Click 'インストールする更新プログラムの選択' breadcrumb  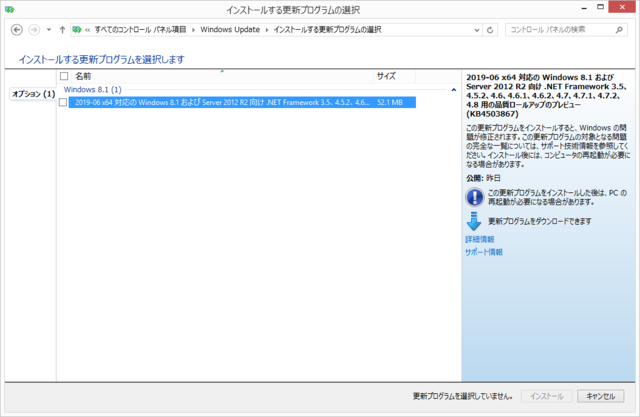click(327, 30)
